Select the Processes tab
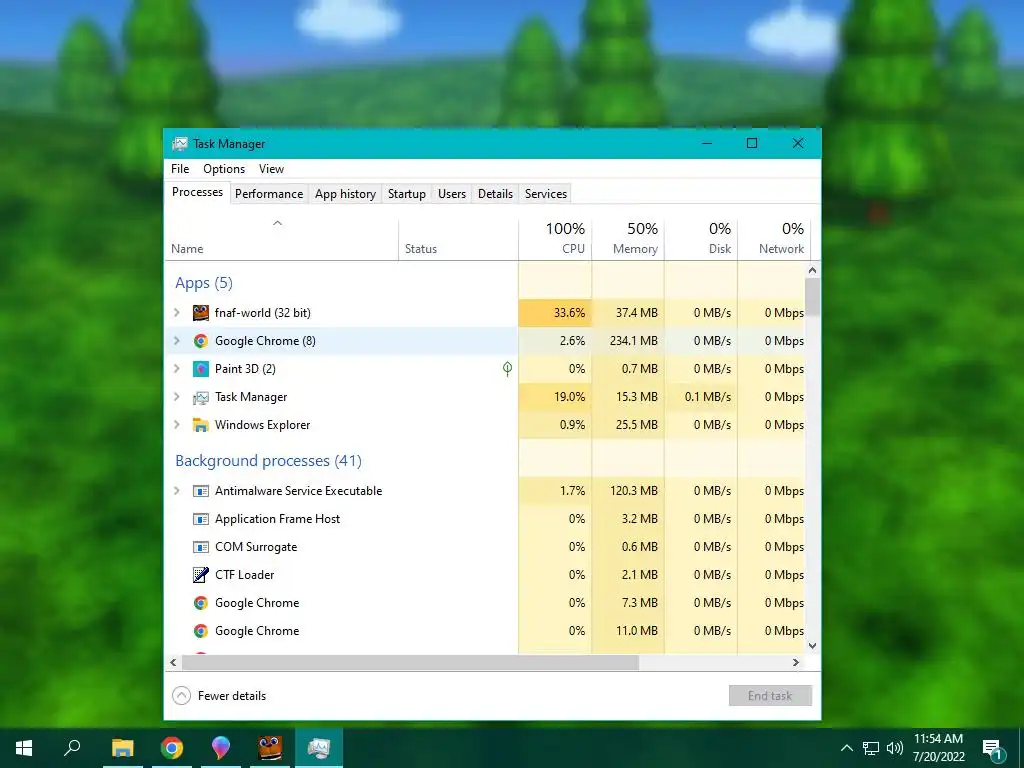Viewport: 1024px width, 768px height. (197, 192)
